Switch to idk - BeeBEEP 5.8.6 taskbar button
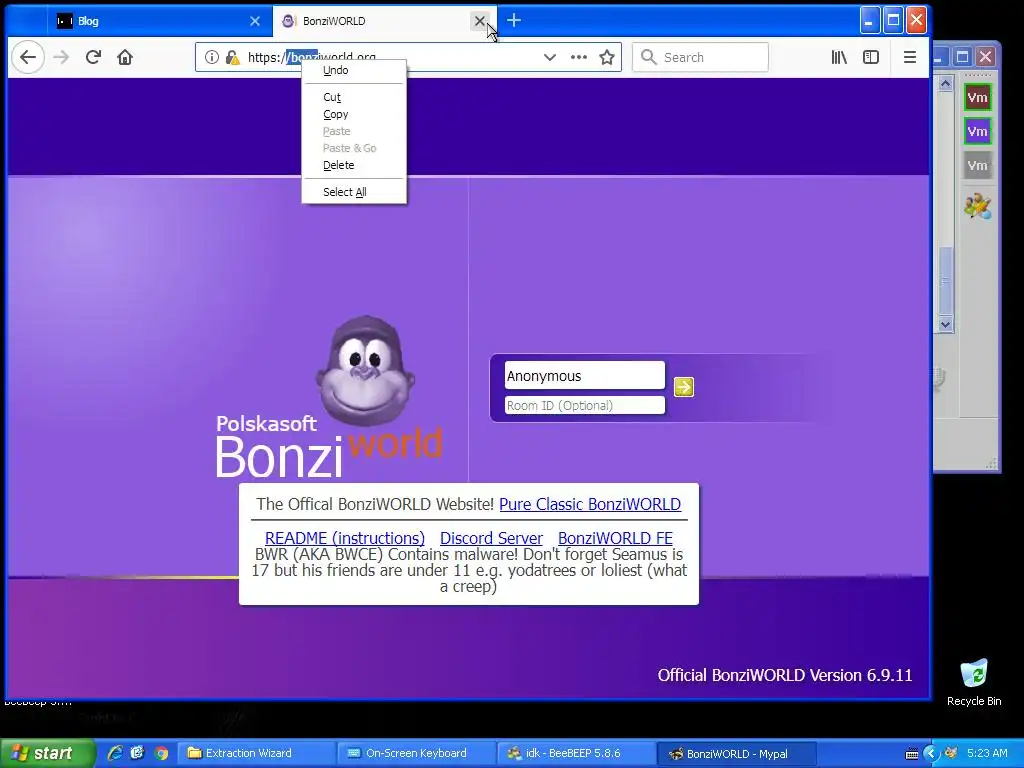The height and width of the screenshot is (768, 1024). [x=578, y=754]
